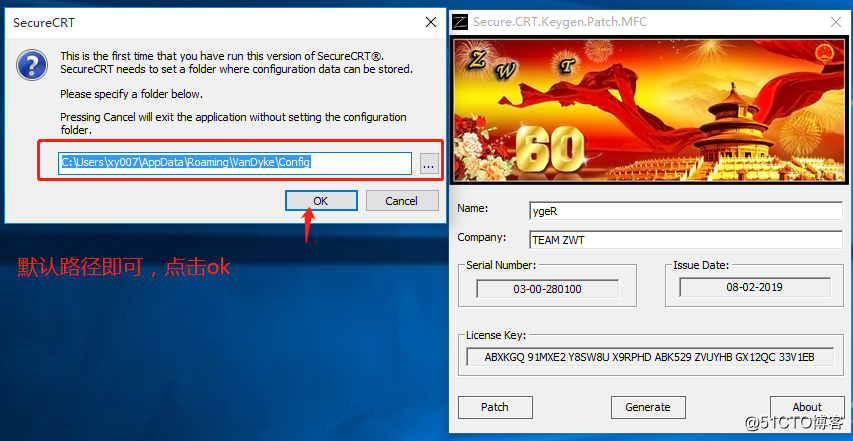This screenshot has width=853, height=441.
Task: Click the Company field containing TEAM ZWT
Action: point(686,240)
